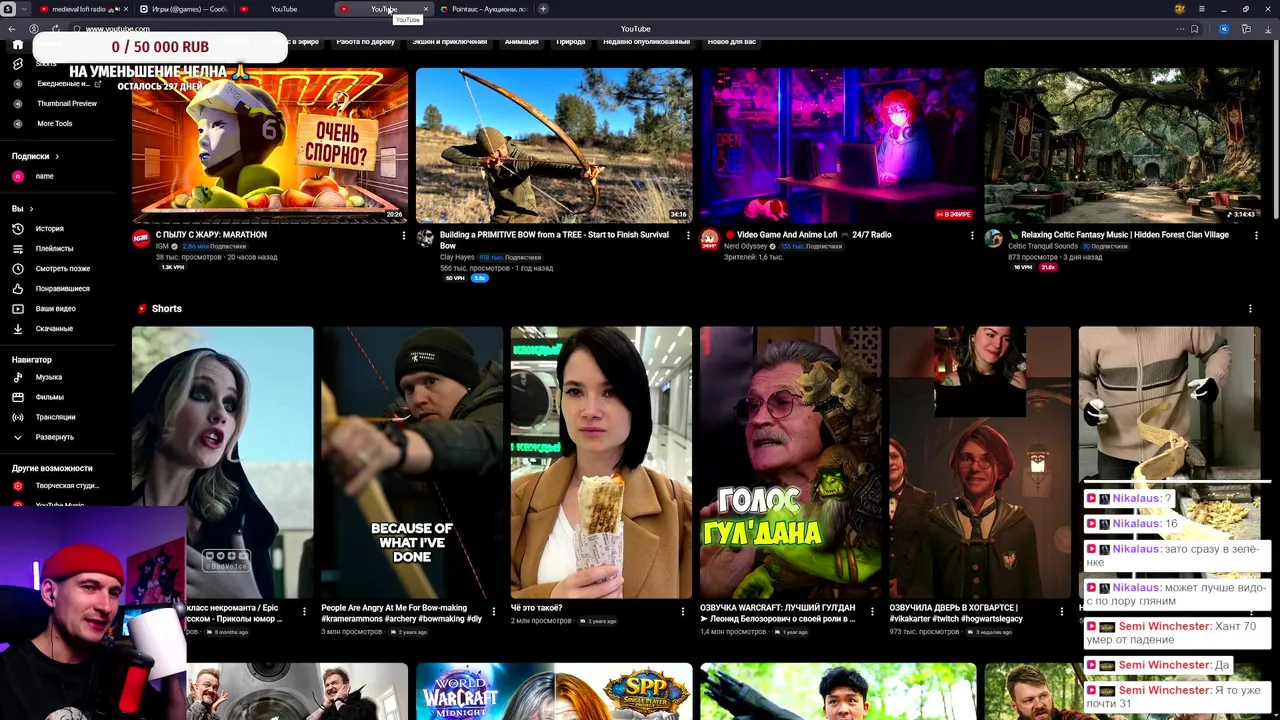Image resolution: width=1280 pixels, height=720 pixels.
Task: Open 'Building a PRIMITIVE BOW' video title
Action: 554,240
